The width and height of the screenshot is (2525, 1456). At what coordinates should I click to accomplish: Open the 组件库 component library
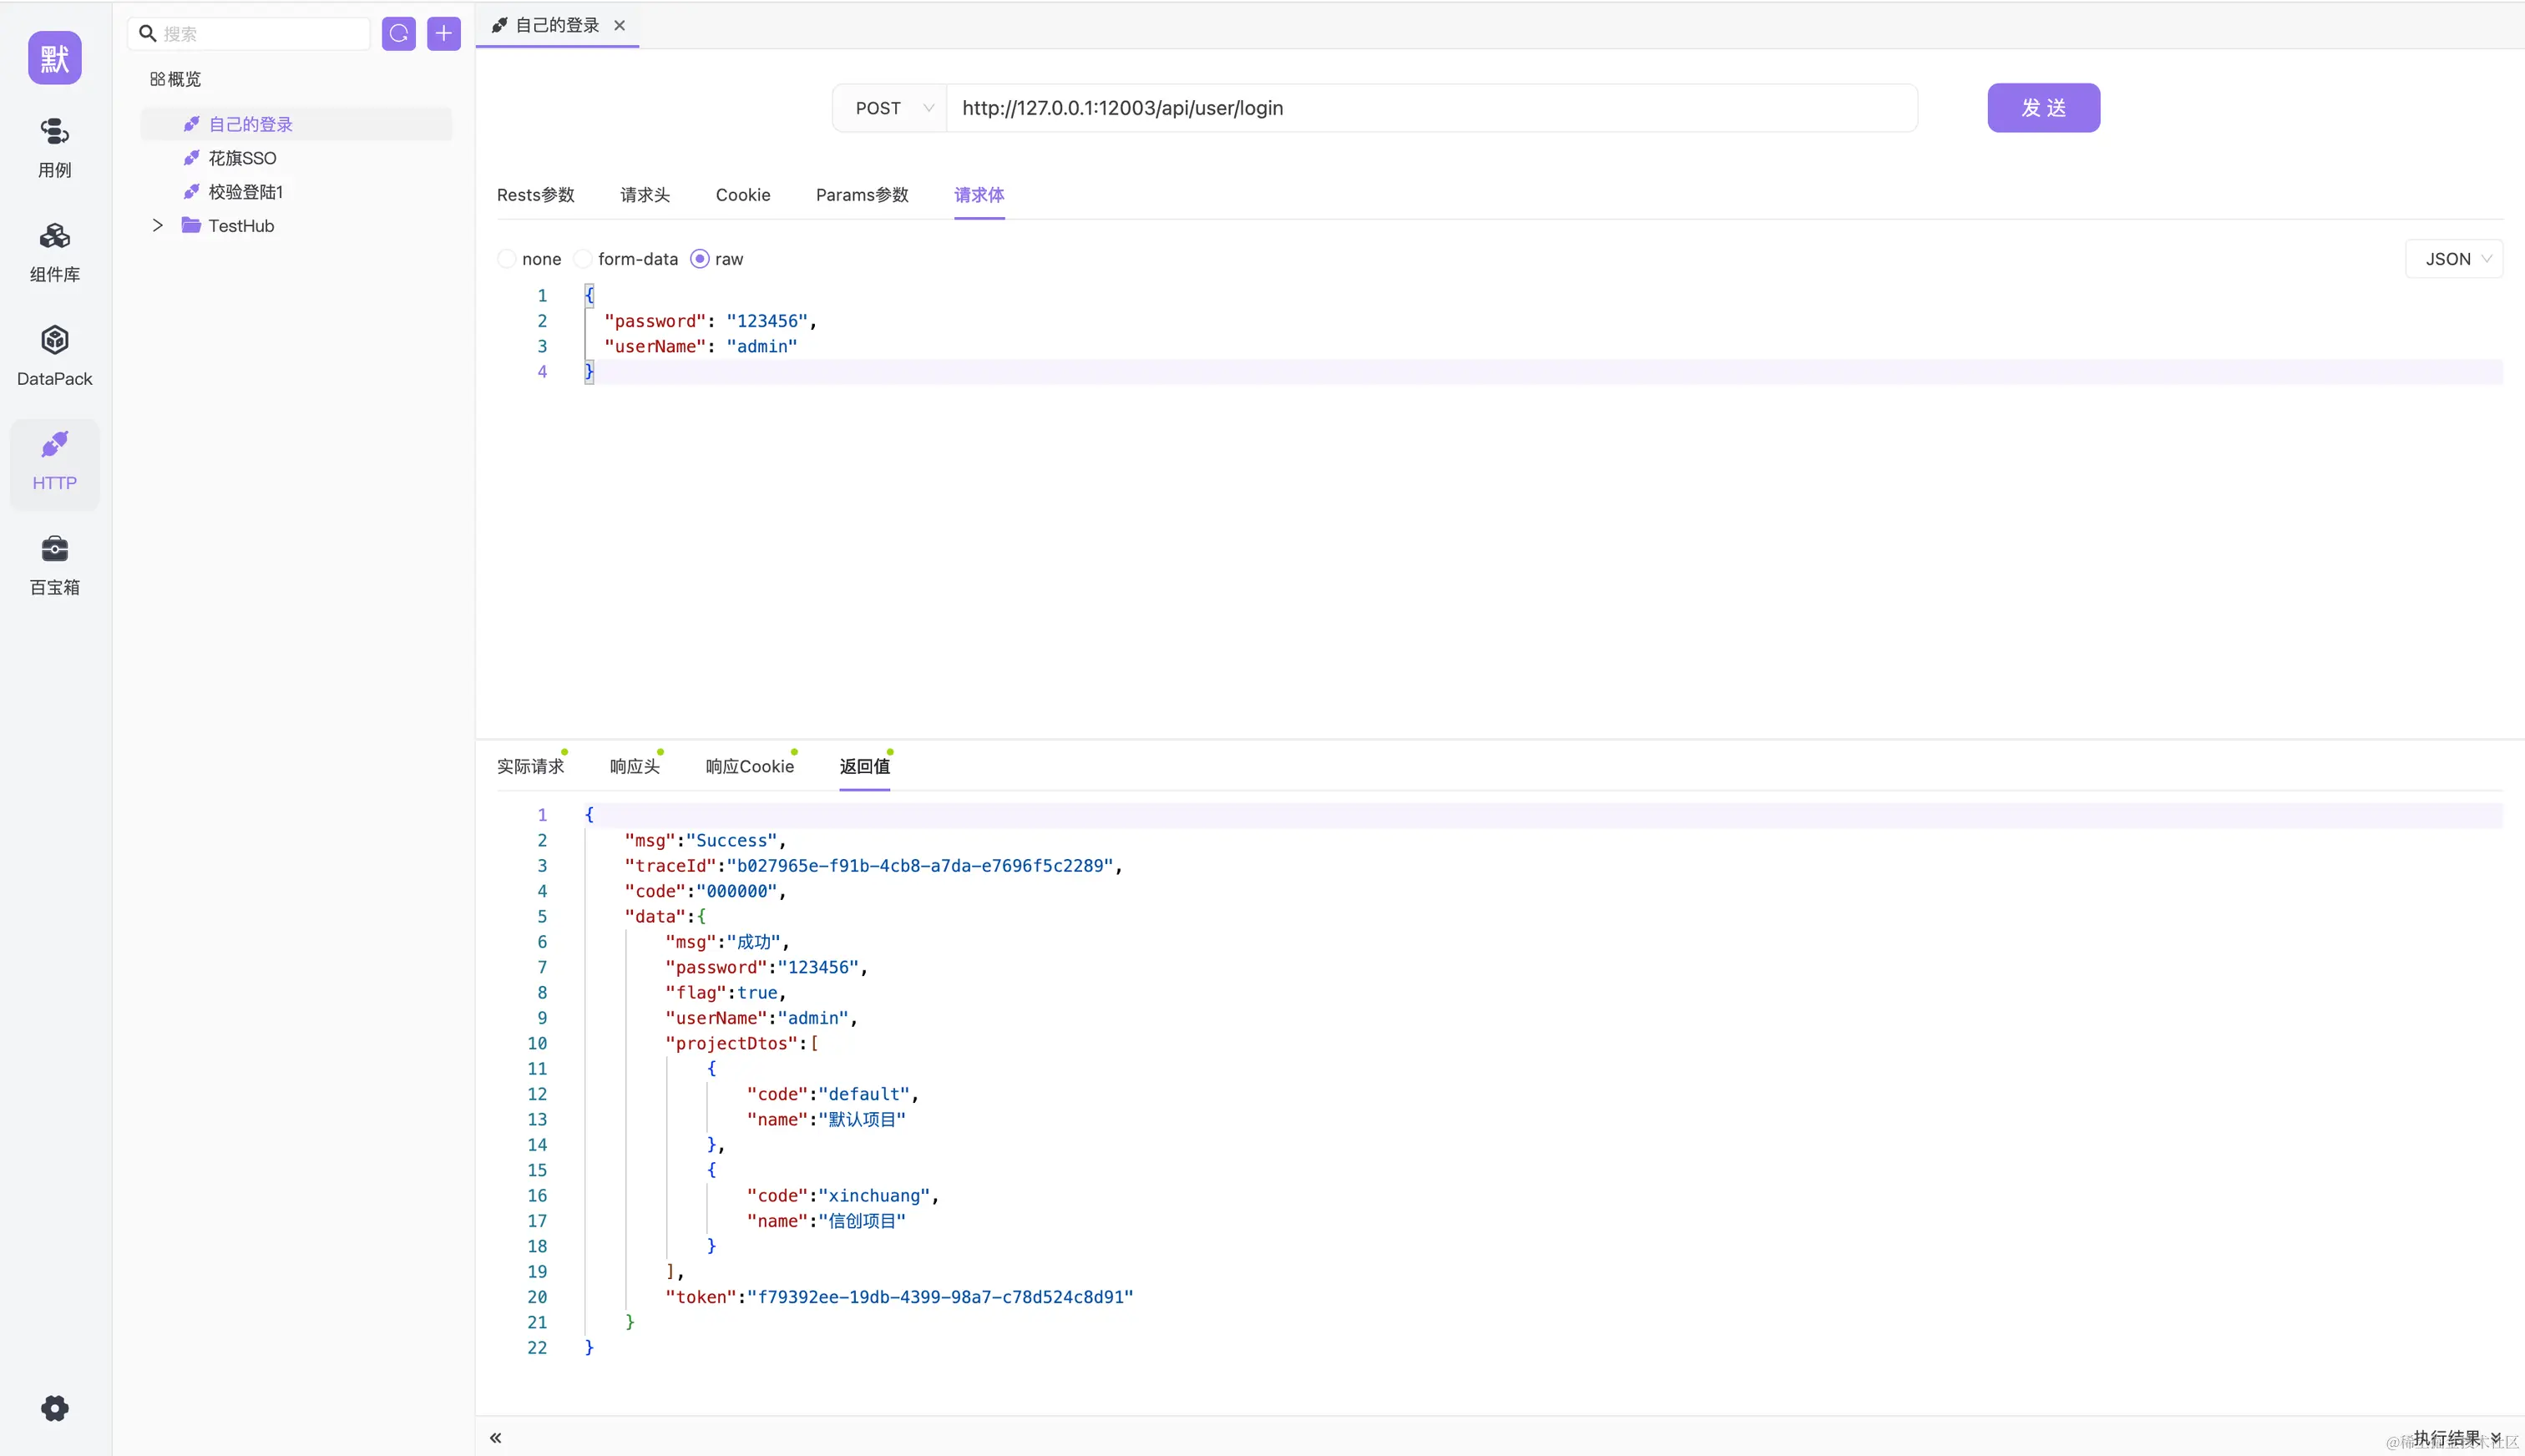point(54,251)
